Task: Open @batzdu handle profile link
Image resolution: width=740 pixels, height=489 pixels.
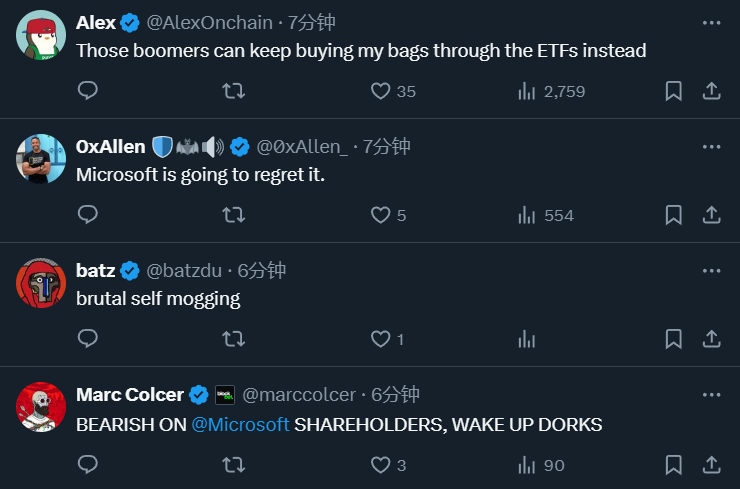Action: 185,270
